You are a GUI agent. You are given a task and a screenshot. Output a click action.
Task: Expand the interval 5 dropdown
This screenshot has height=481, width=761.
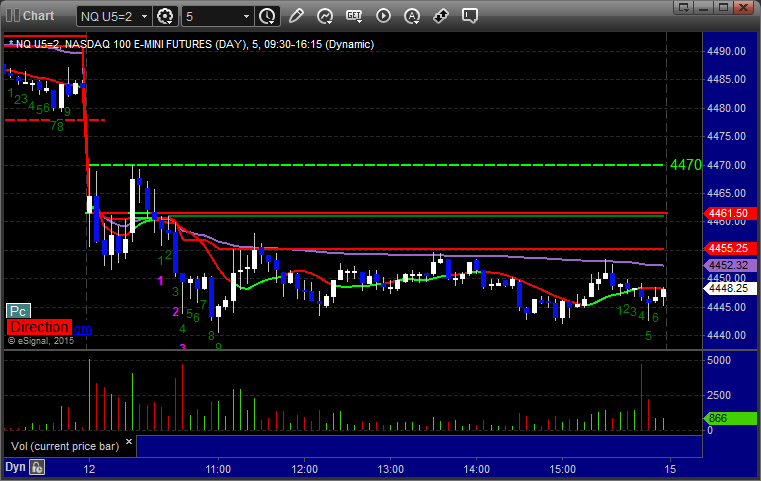pyautogui.click(x=246, y=17)
